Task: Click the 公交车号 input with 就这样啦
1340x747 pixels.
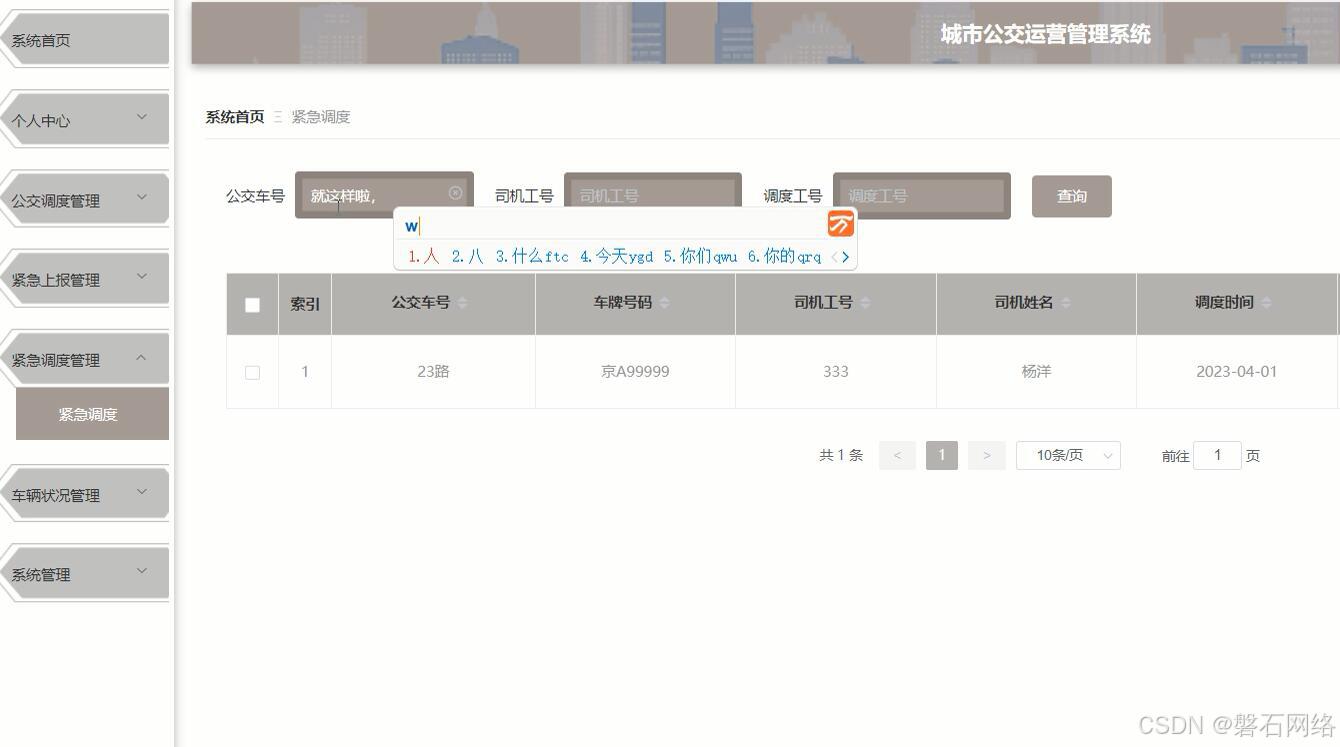Action: tap(384, 195)
